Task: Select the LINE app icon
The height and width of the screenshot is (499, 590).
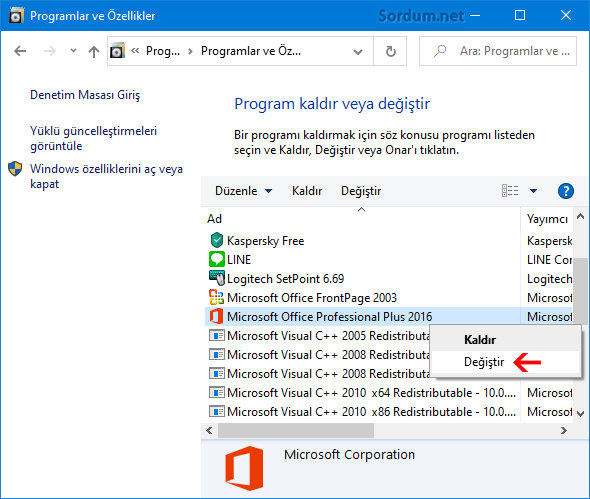Action: (x=217, y=259)
